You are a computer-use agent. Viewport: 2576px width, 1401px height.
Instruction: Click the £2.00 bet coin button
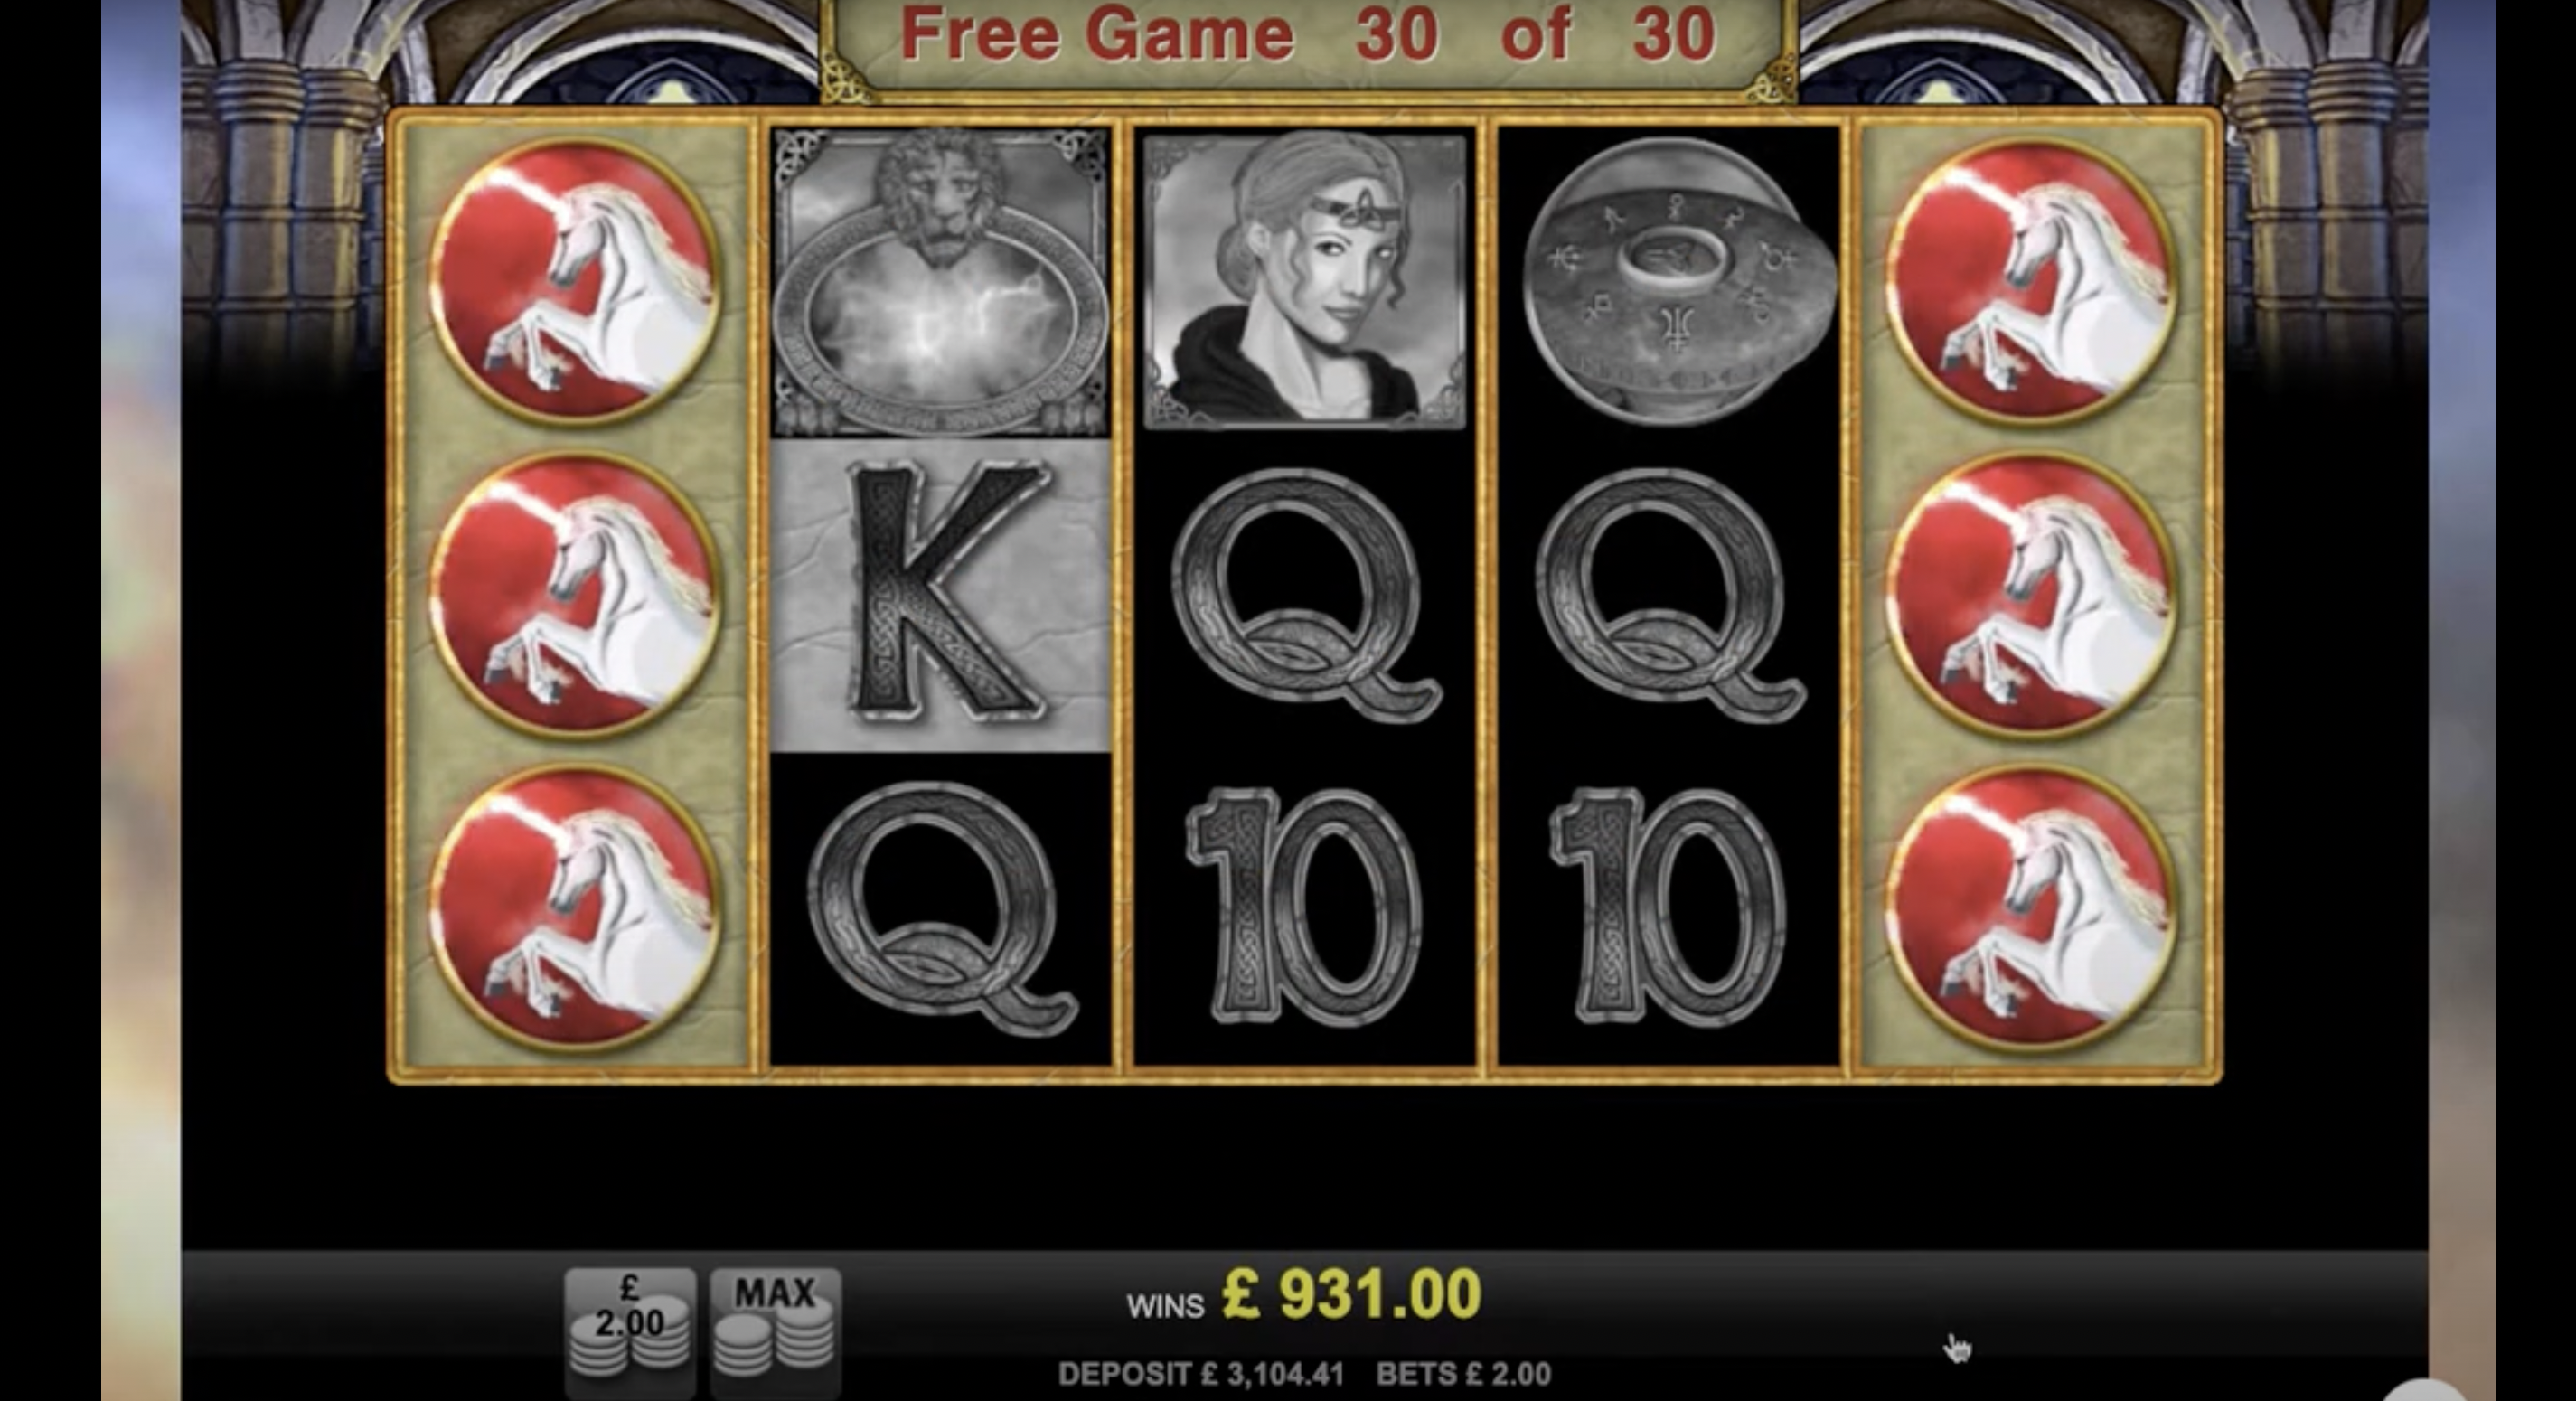(x=629, y=1330)
